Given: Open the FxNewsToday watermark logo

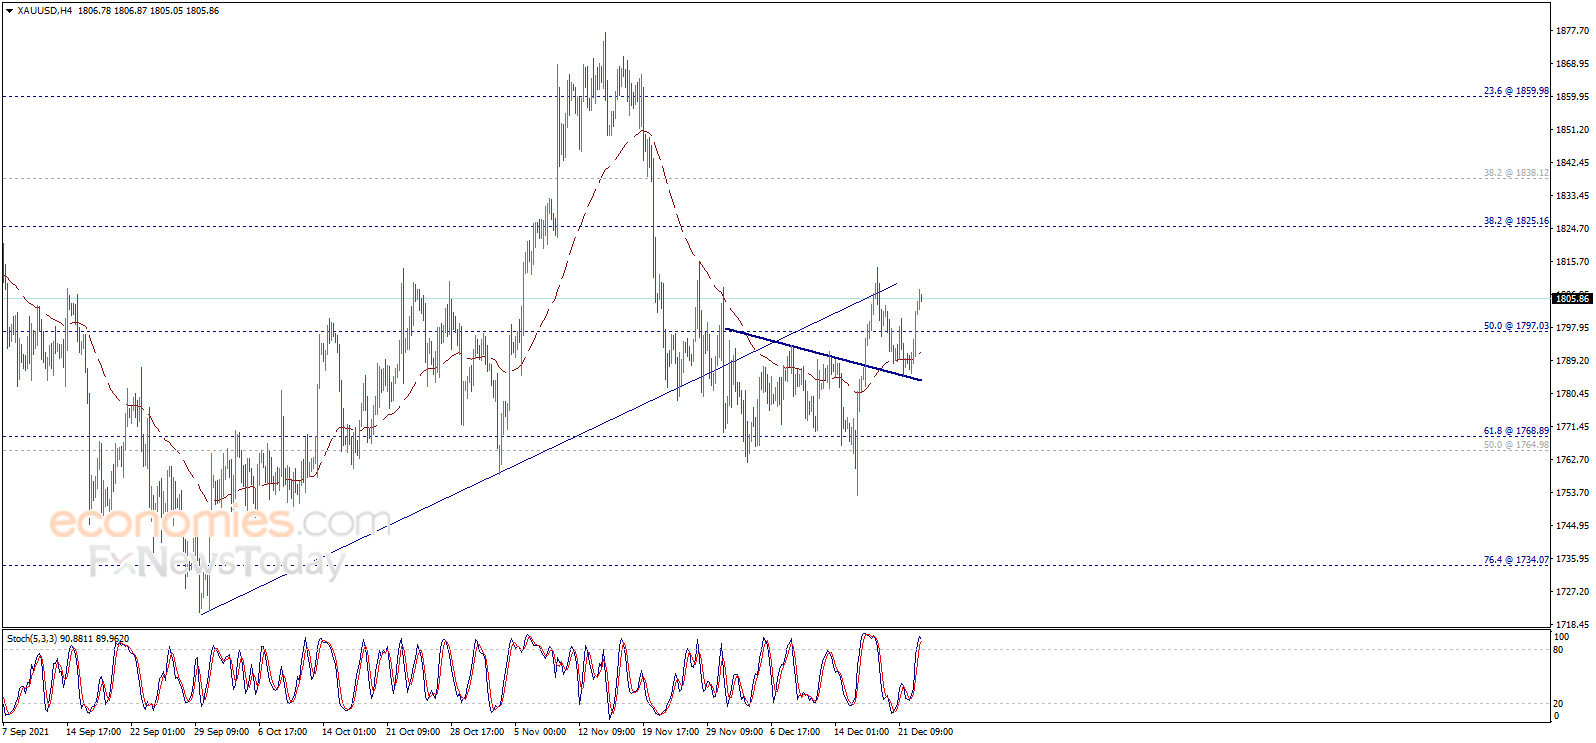Looking at the screenshot, I should [217, 562].
